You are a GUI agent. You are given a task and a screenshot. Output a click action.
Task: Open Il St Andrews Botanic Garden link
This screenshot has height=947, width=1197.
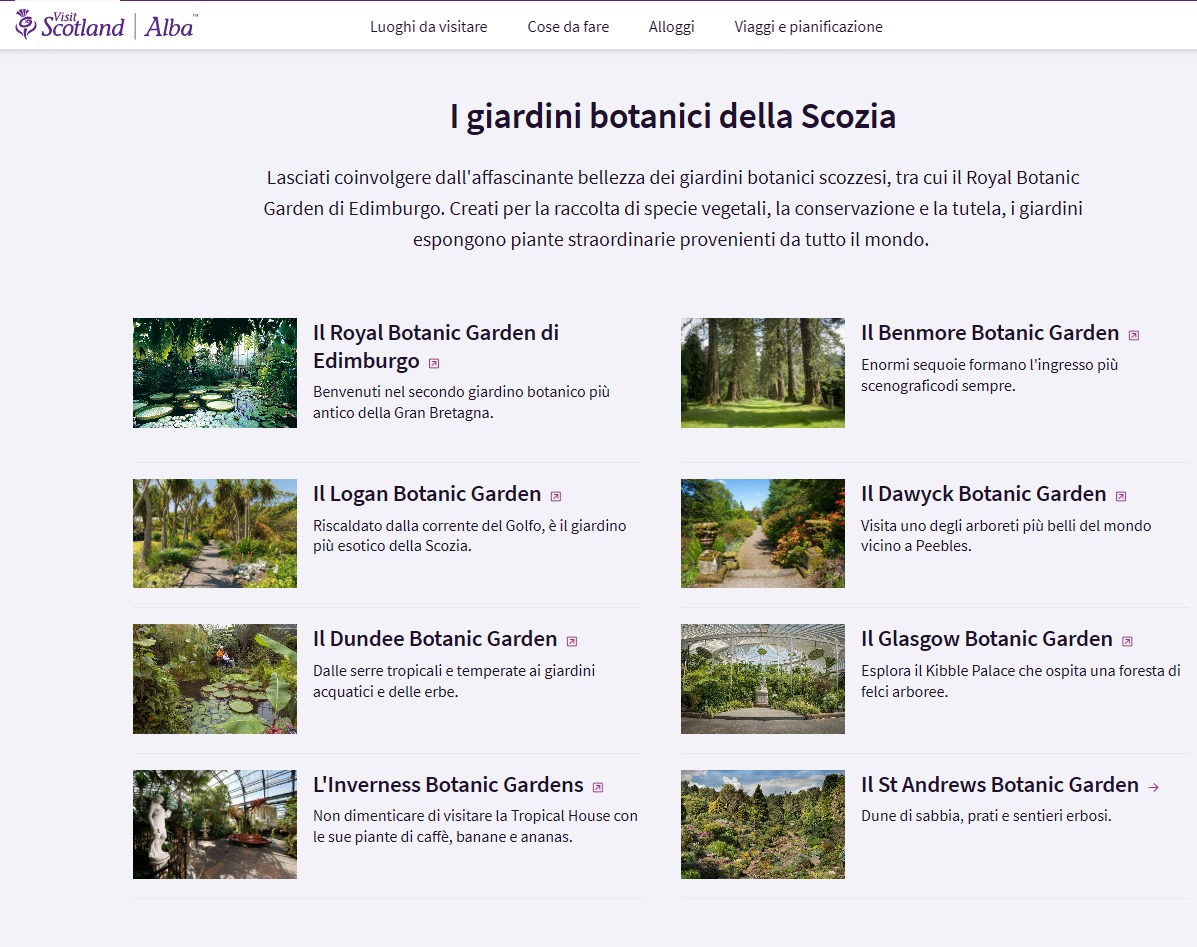pos(1000,784)
